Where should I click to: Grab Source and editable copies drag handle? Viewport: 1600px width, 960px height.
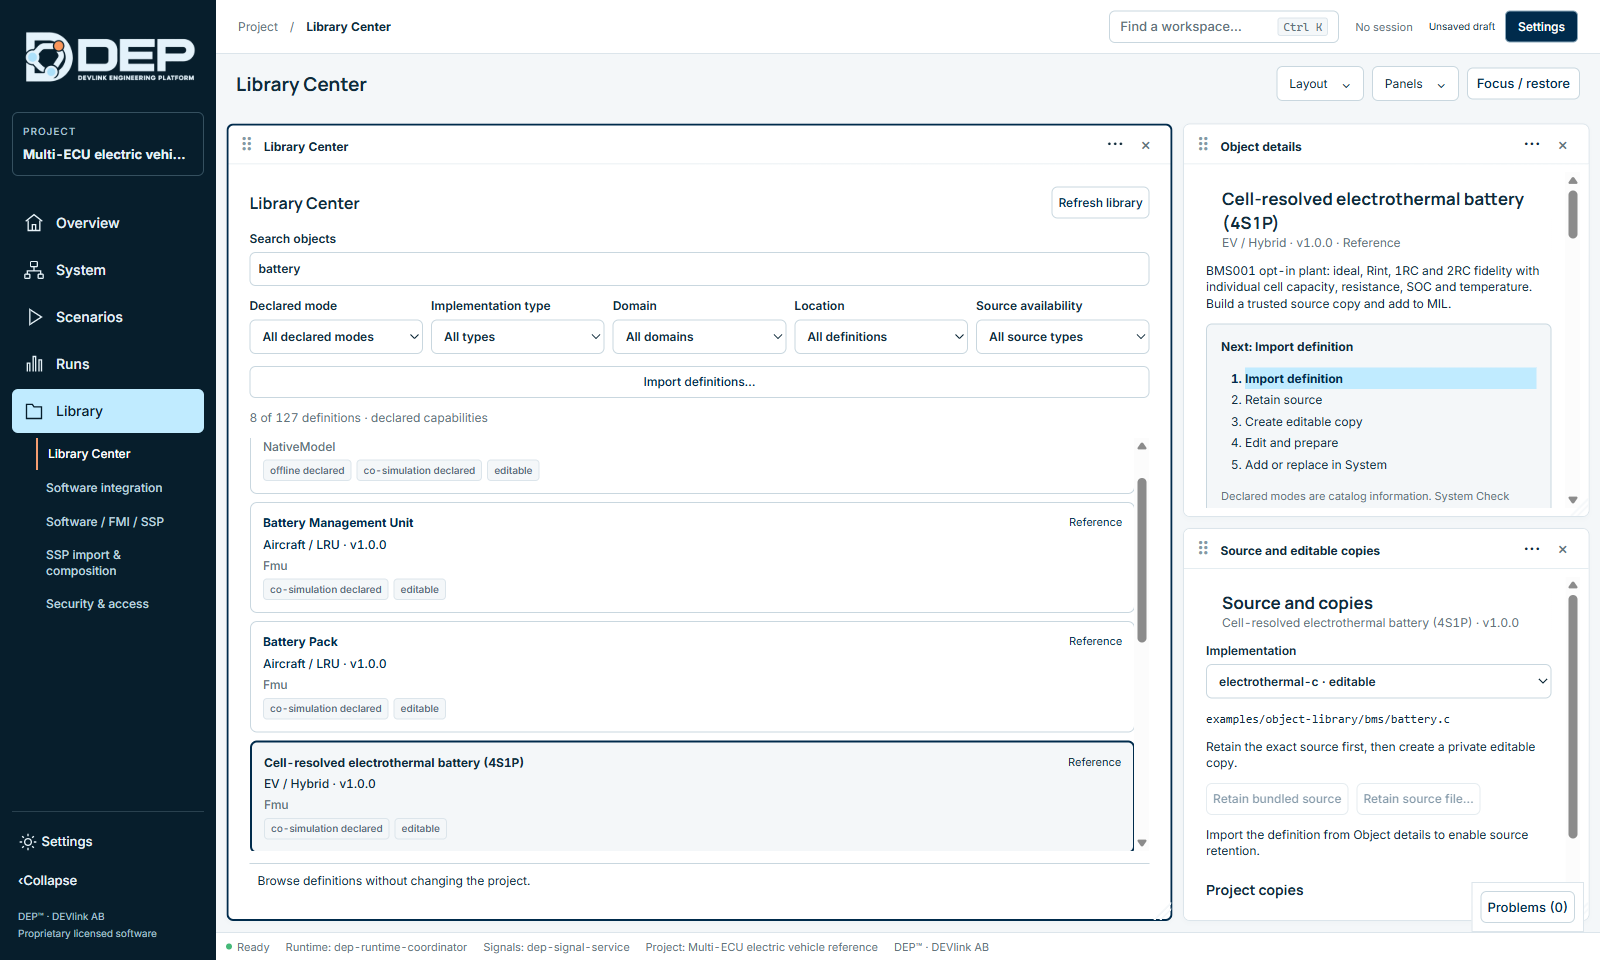1203,549
